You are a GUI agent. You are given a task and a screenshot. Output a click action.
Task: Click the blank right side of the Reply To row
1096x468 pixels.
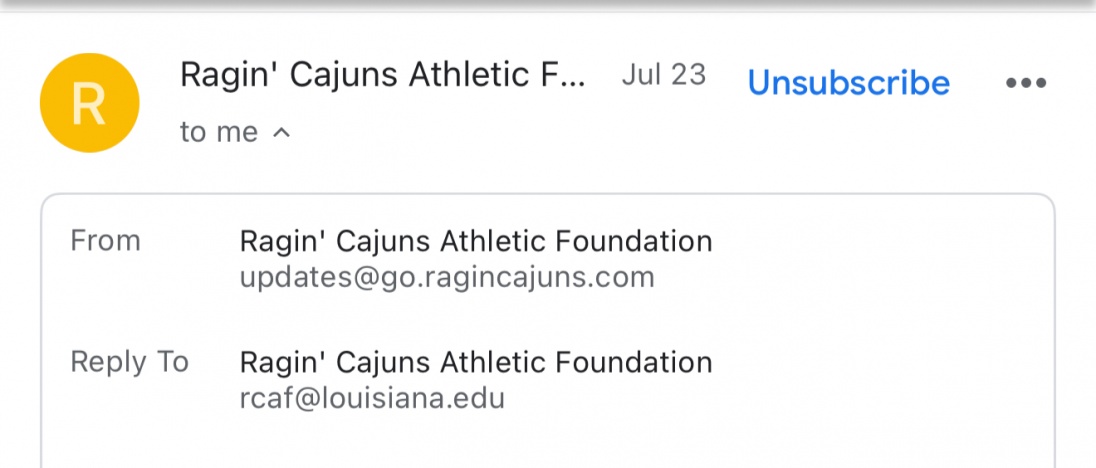tap(880, 378)
